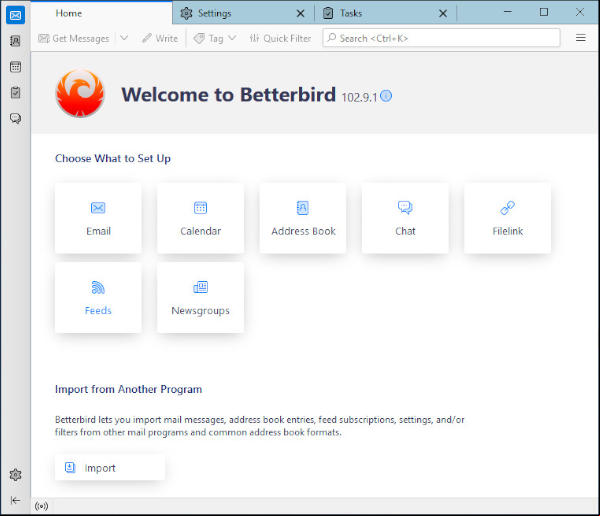Click the Write button
The width and height of the screenshot is (600, 516).
tap(160, 38)
